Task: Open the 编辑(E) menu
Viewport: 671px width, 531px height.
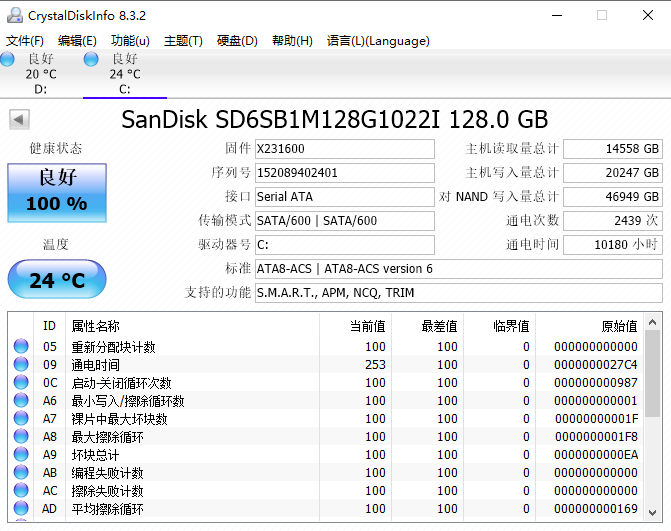Action: (77, 41)
